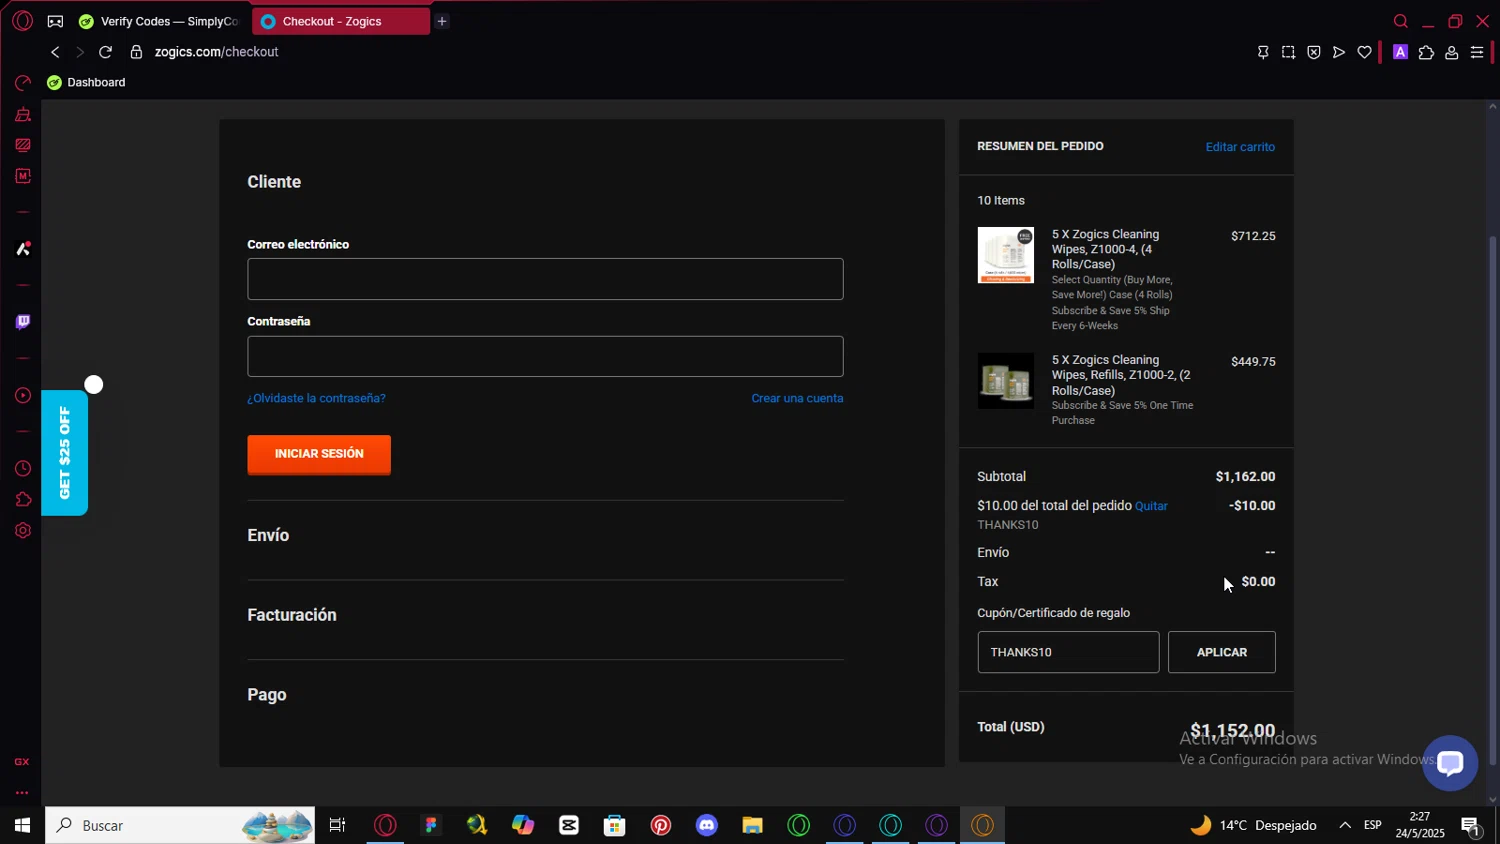Image resolution: width=1500 pixels, height=844 pixels.
Task: Close the GET $25 OFF popup dot
Action: [94, 385]
